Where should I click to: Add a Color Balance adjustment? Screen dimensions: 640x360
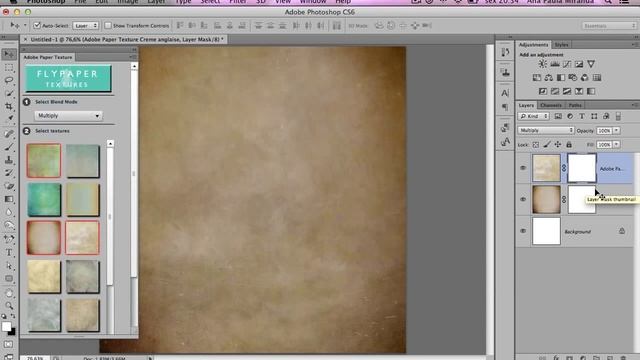point(549,78)
